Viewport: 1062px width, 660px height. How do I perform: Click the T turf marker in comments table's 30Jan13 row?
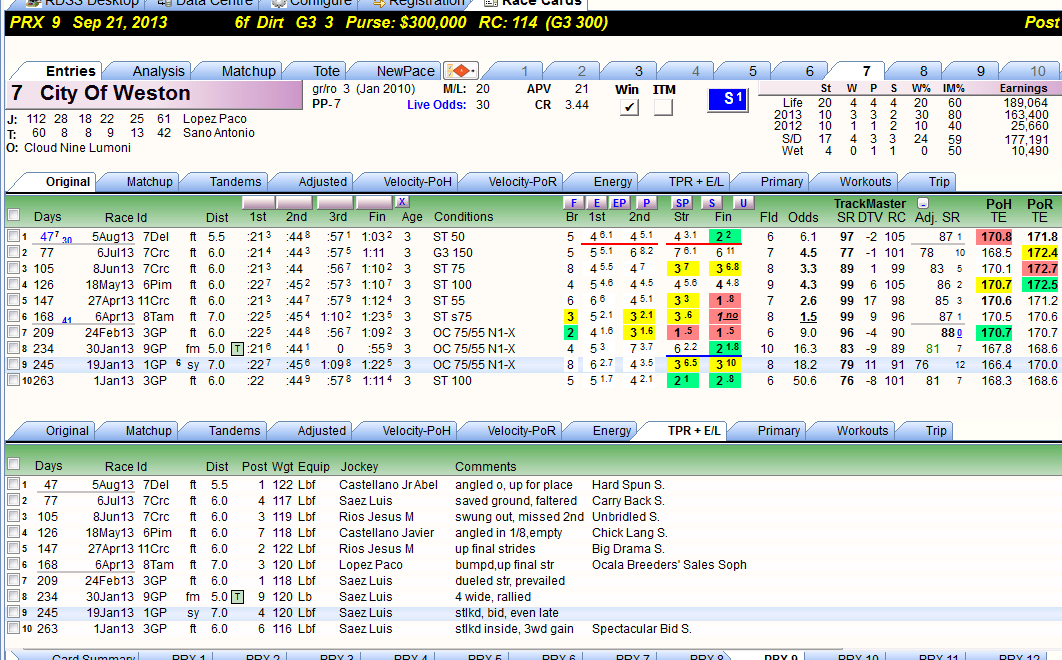click(237, 597)
